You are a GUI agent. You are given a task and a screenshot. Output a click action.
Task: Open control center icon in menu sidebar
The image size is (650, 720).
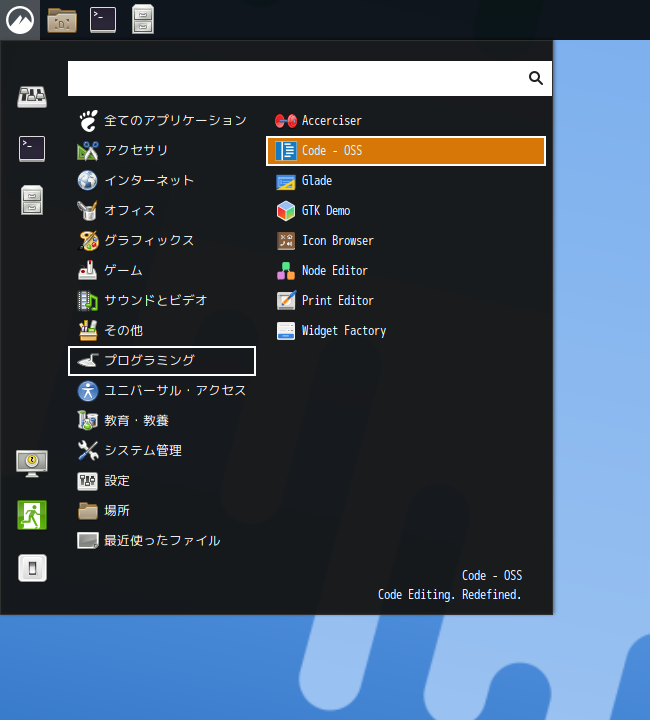pyautogui.click(x=32, y=96)
